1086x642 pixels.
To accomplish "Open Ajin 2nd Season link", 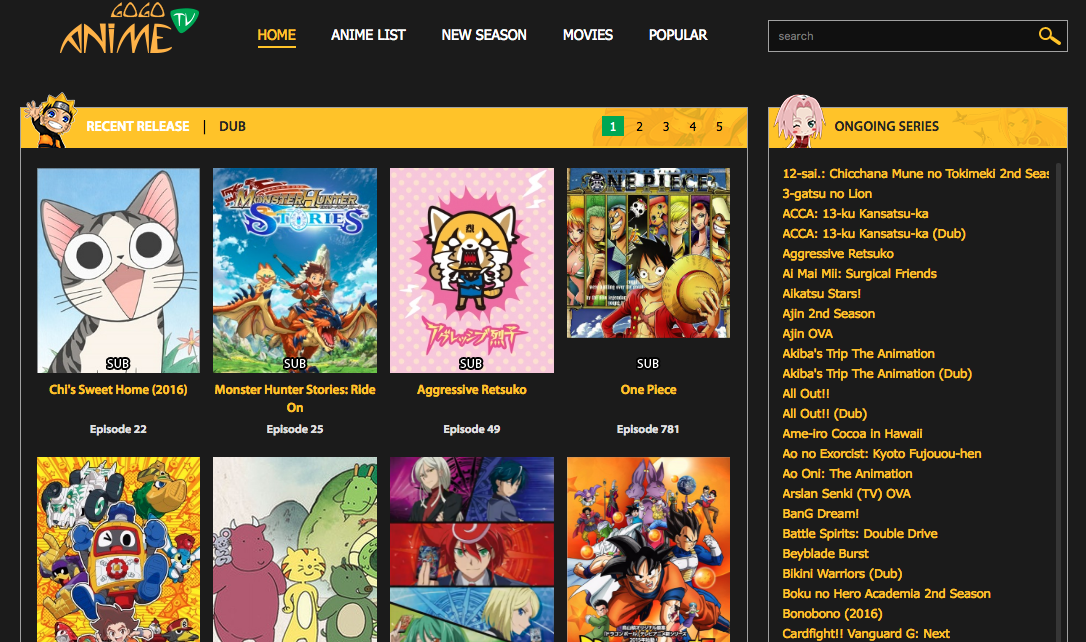I will [x=828, y=314].
